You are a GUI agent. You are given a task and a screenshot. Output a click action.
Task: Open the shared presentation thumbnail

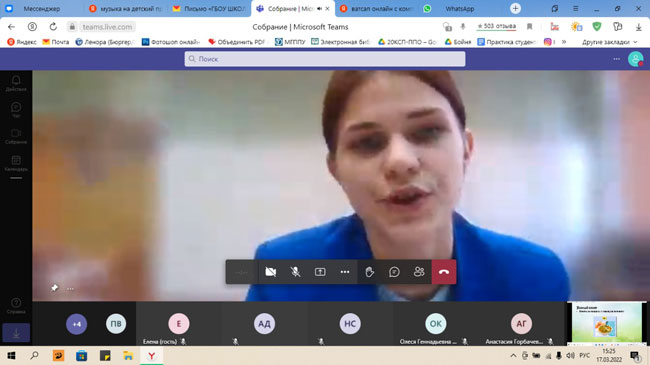coord(606,324)
